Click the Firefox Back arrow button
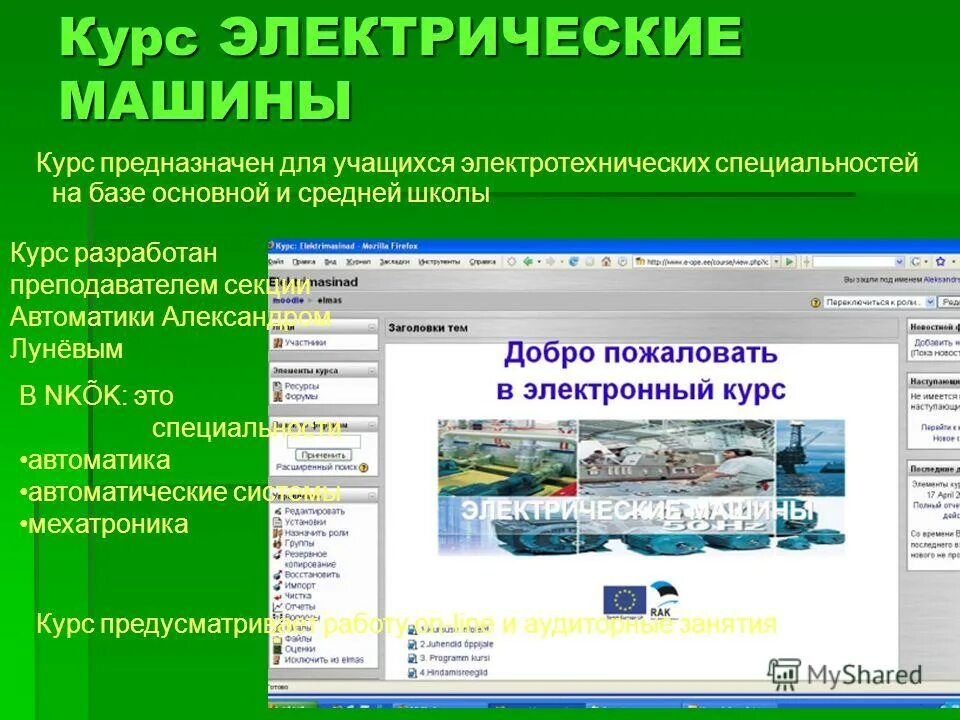 (528, 261)
